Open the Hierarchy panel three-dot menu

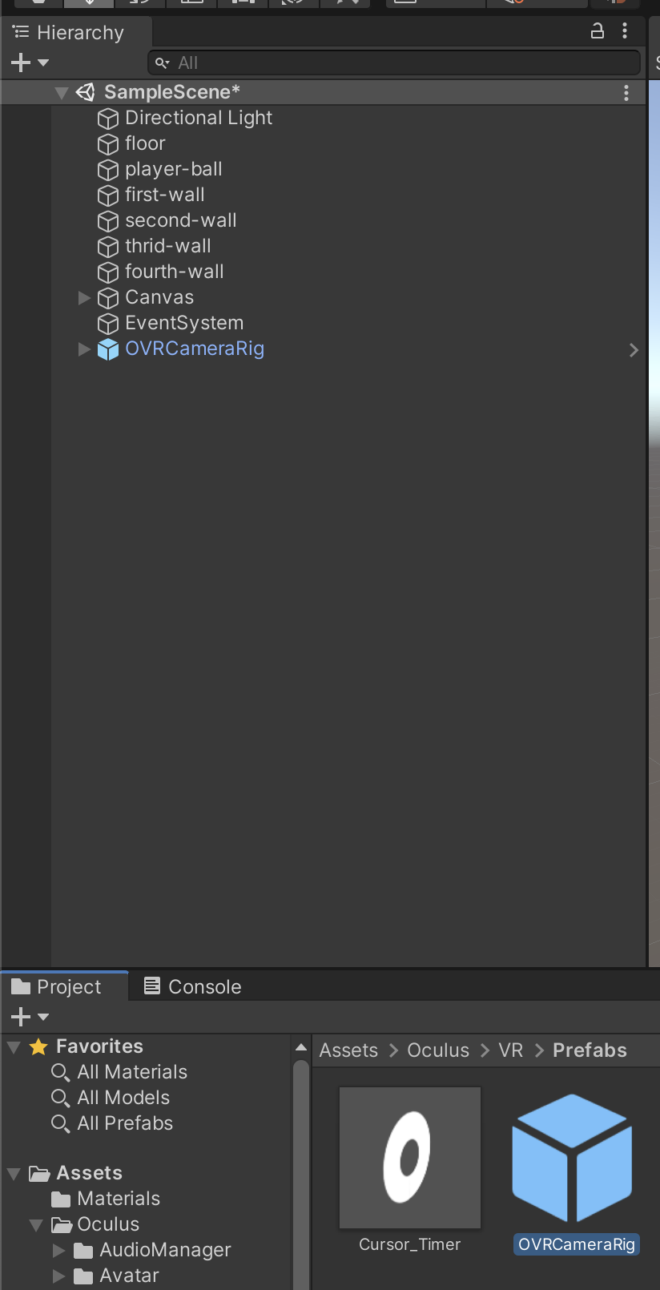625,31
